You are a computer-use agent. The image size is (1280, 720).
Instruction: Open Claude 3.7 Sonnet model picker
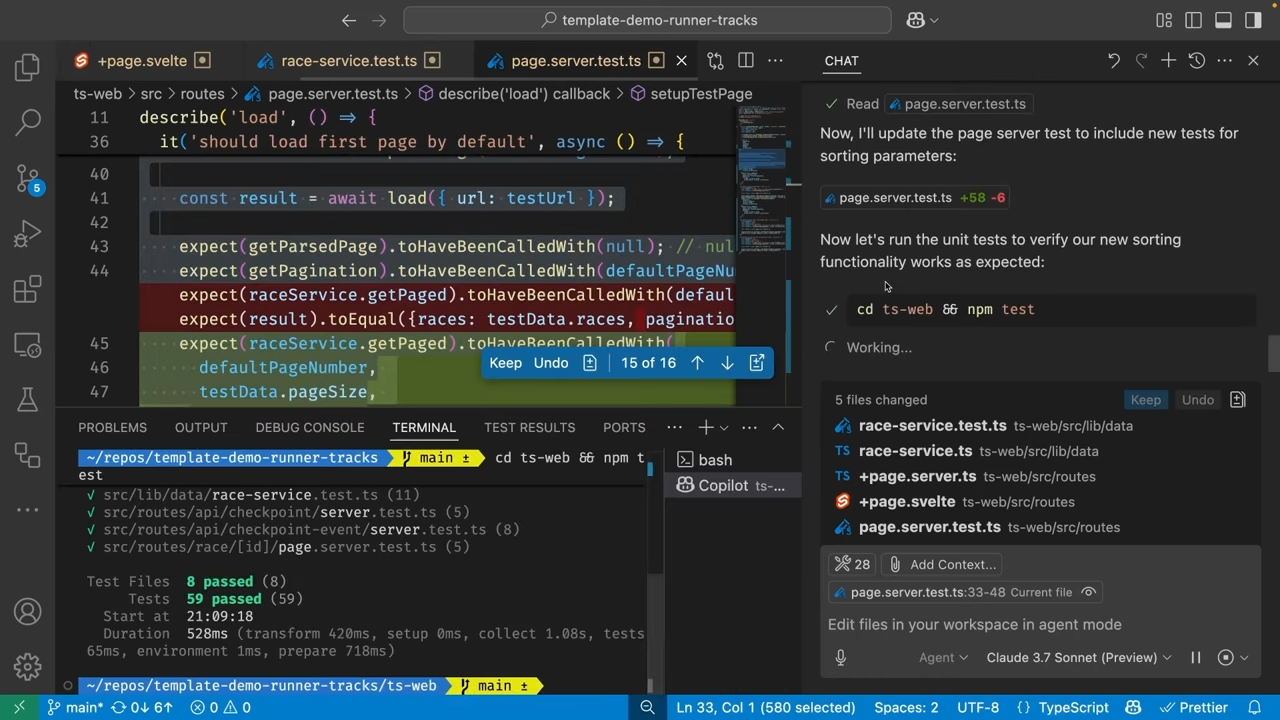pyautogui.click(x=1078, y=657)
